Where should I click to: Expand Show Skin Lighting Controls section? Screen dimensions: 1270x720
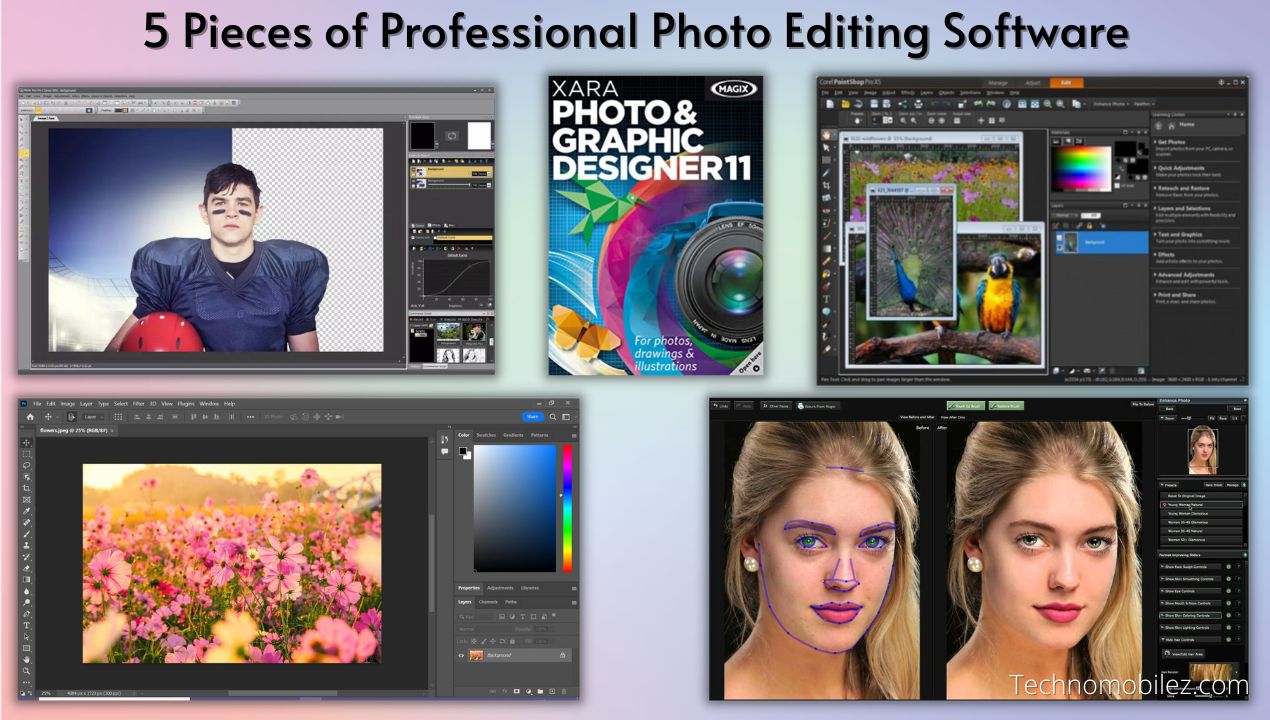click(x=1191, y=628)
